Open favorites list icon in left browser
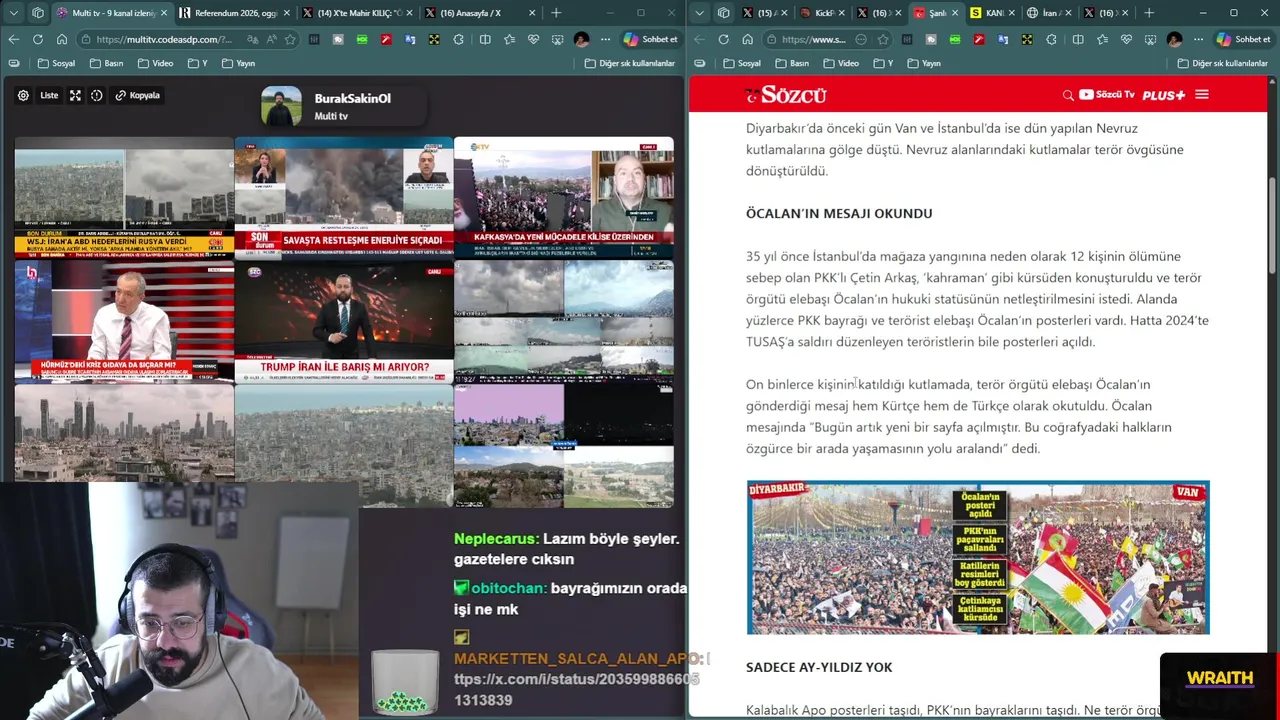This screenshot has width=1280, height=720. (510, 39)
